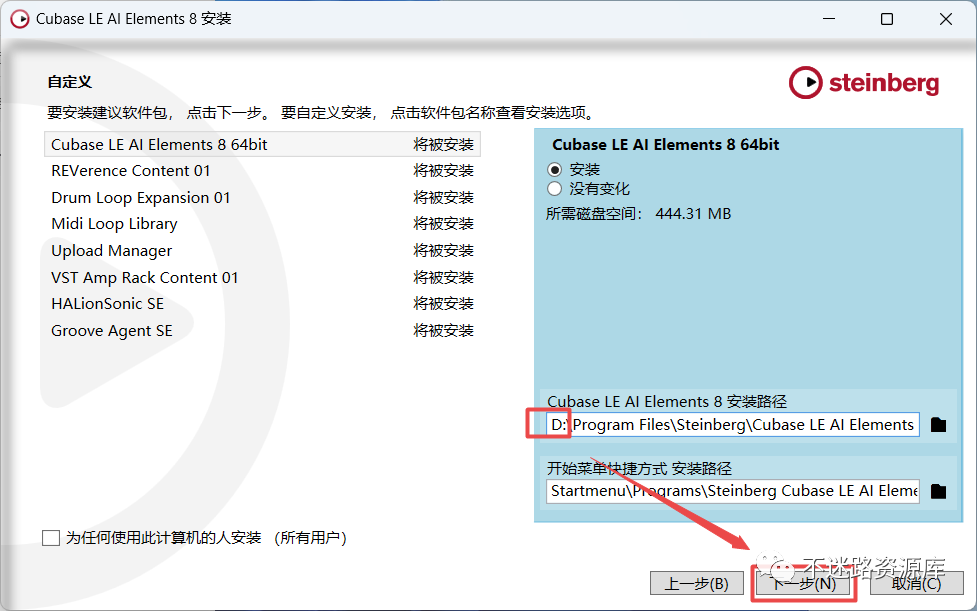Select Drum Loop Expansion 01 package
Viewport: 977px width, 611px height.
[x=262, y=197]
